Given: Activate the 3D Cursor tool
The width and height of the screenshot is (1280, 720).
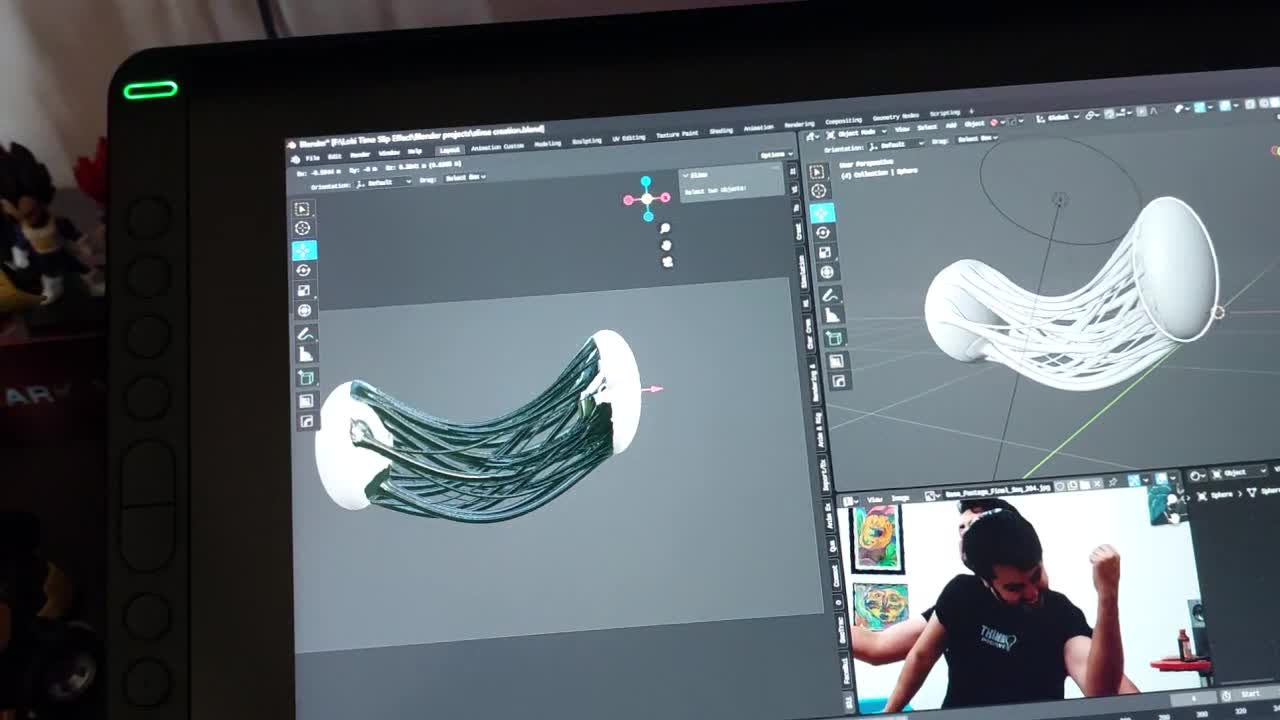Looking at the screenshot, I should coord(305,229).
